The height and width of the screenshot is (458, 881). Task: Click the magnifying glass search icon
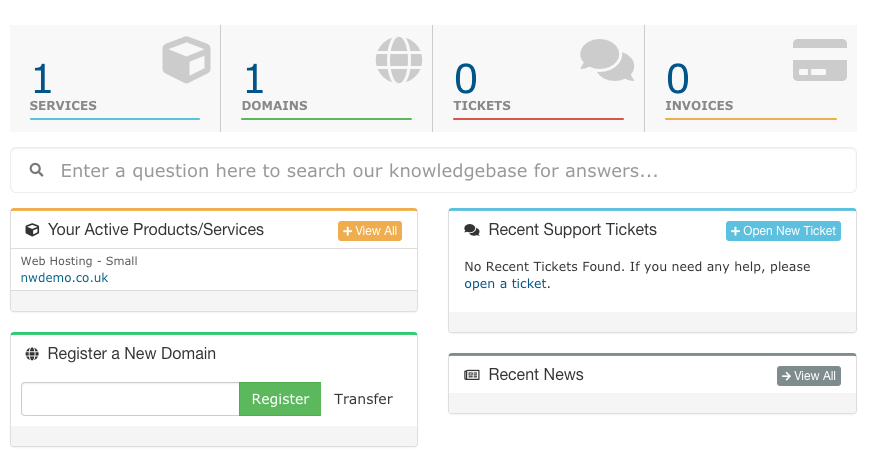tap(37, 170)
